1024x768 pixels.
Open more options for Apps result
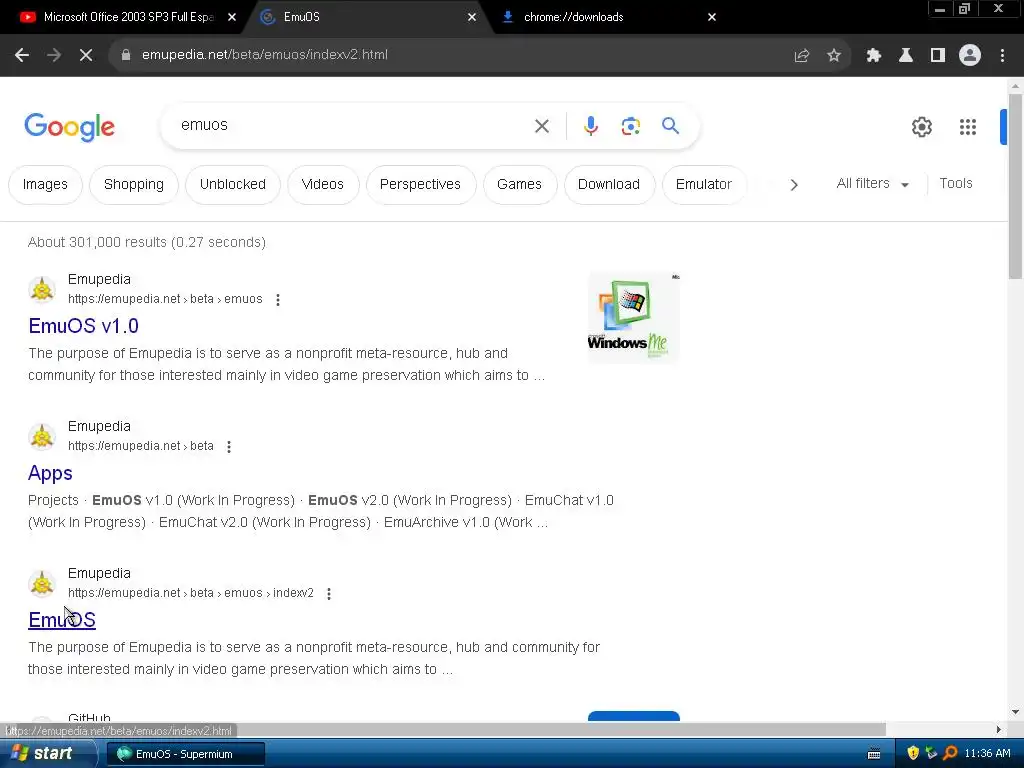coord(229,447)
